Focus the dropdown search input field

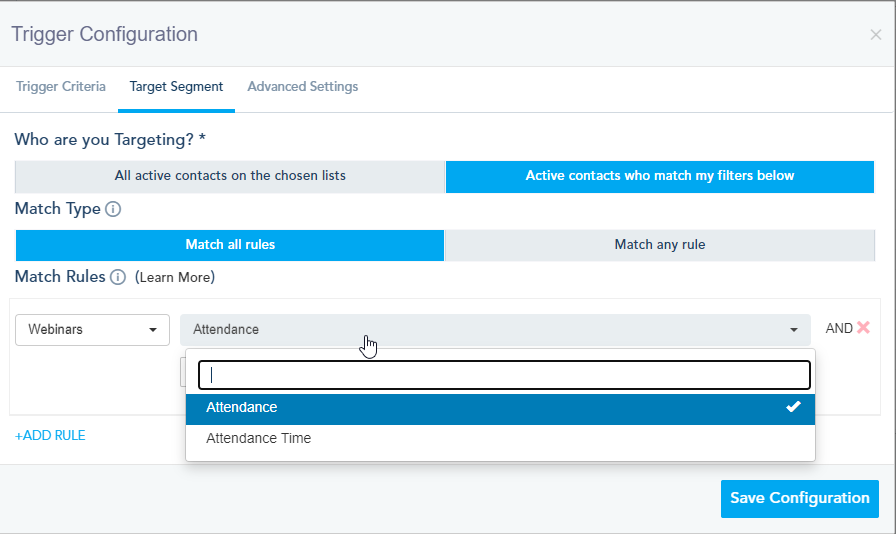point(504,375)
